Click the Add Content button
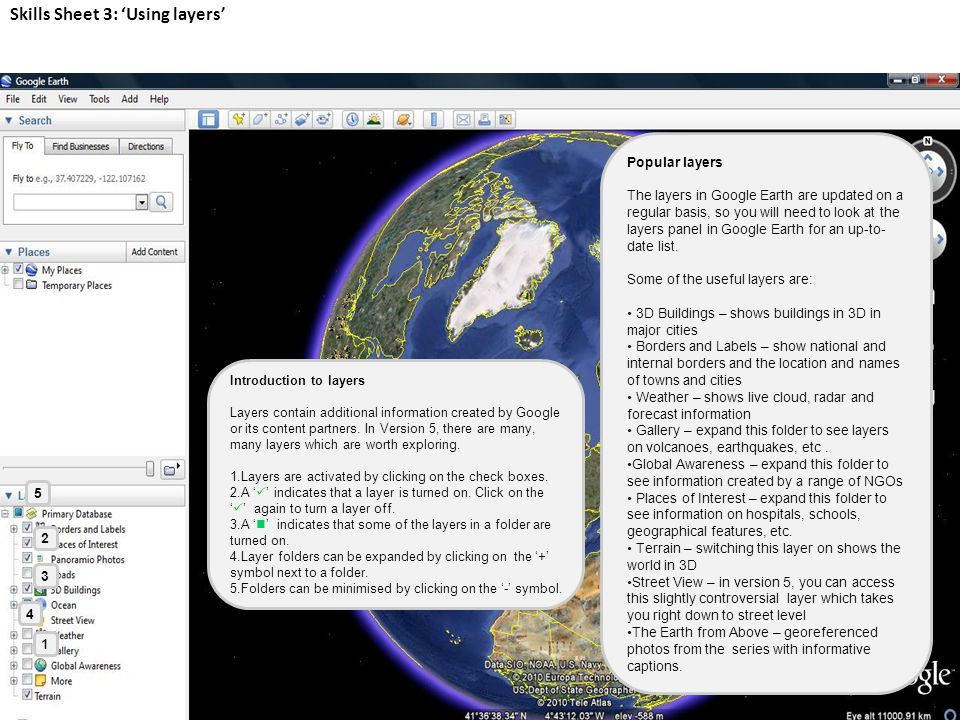 point(154,252)
